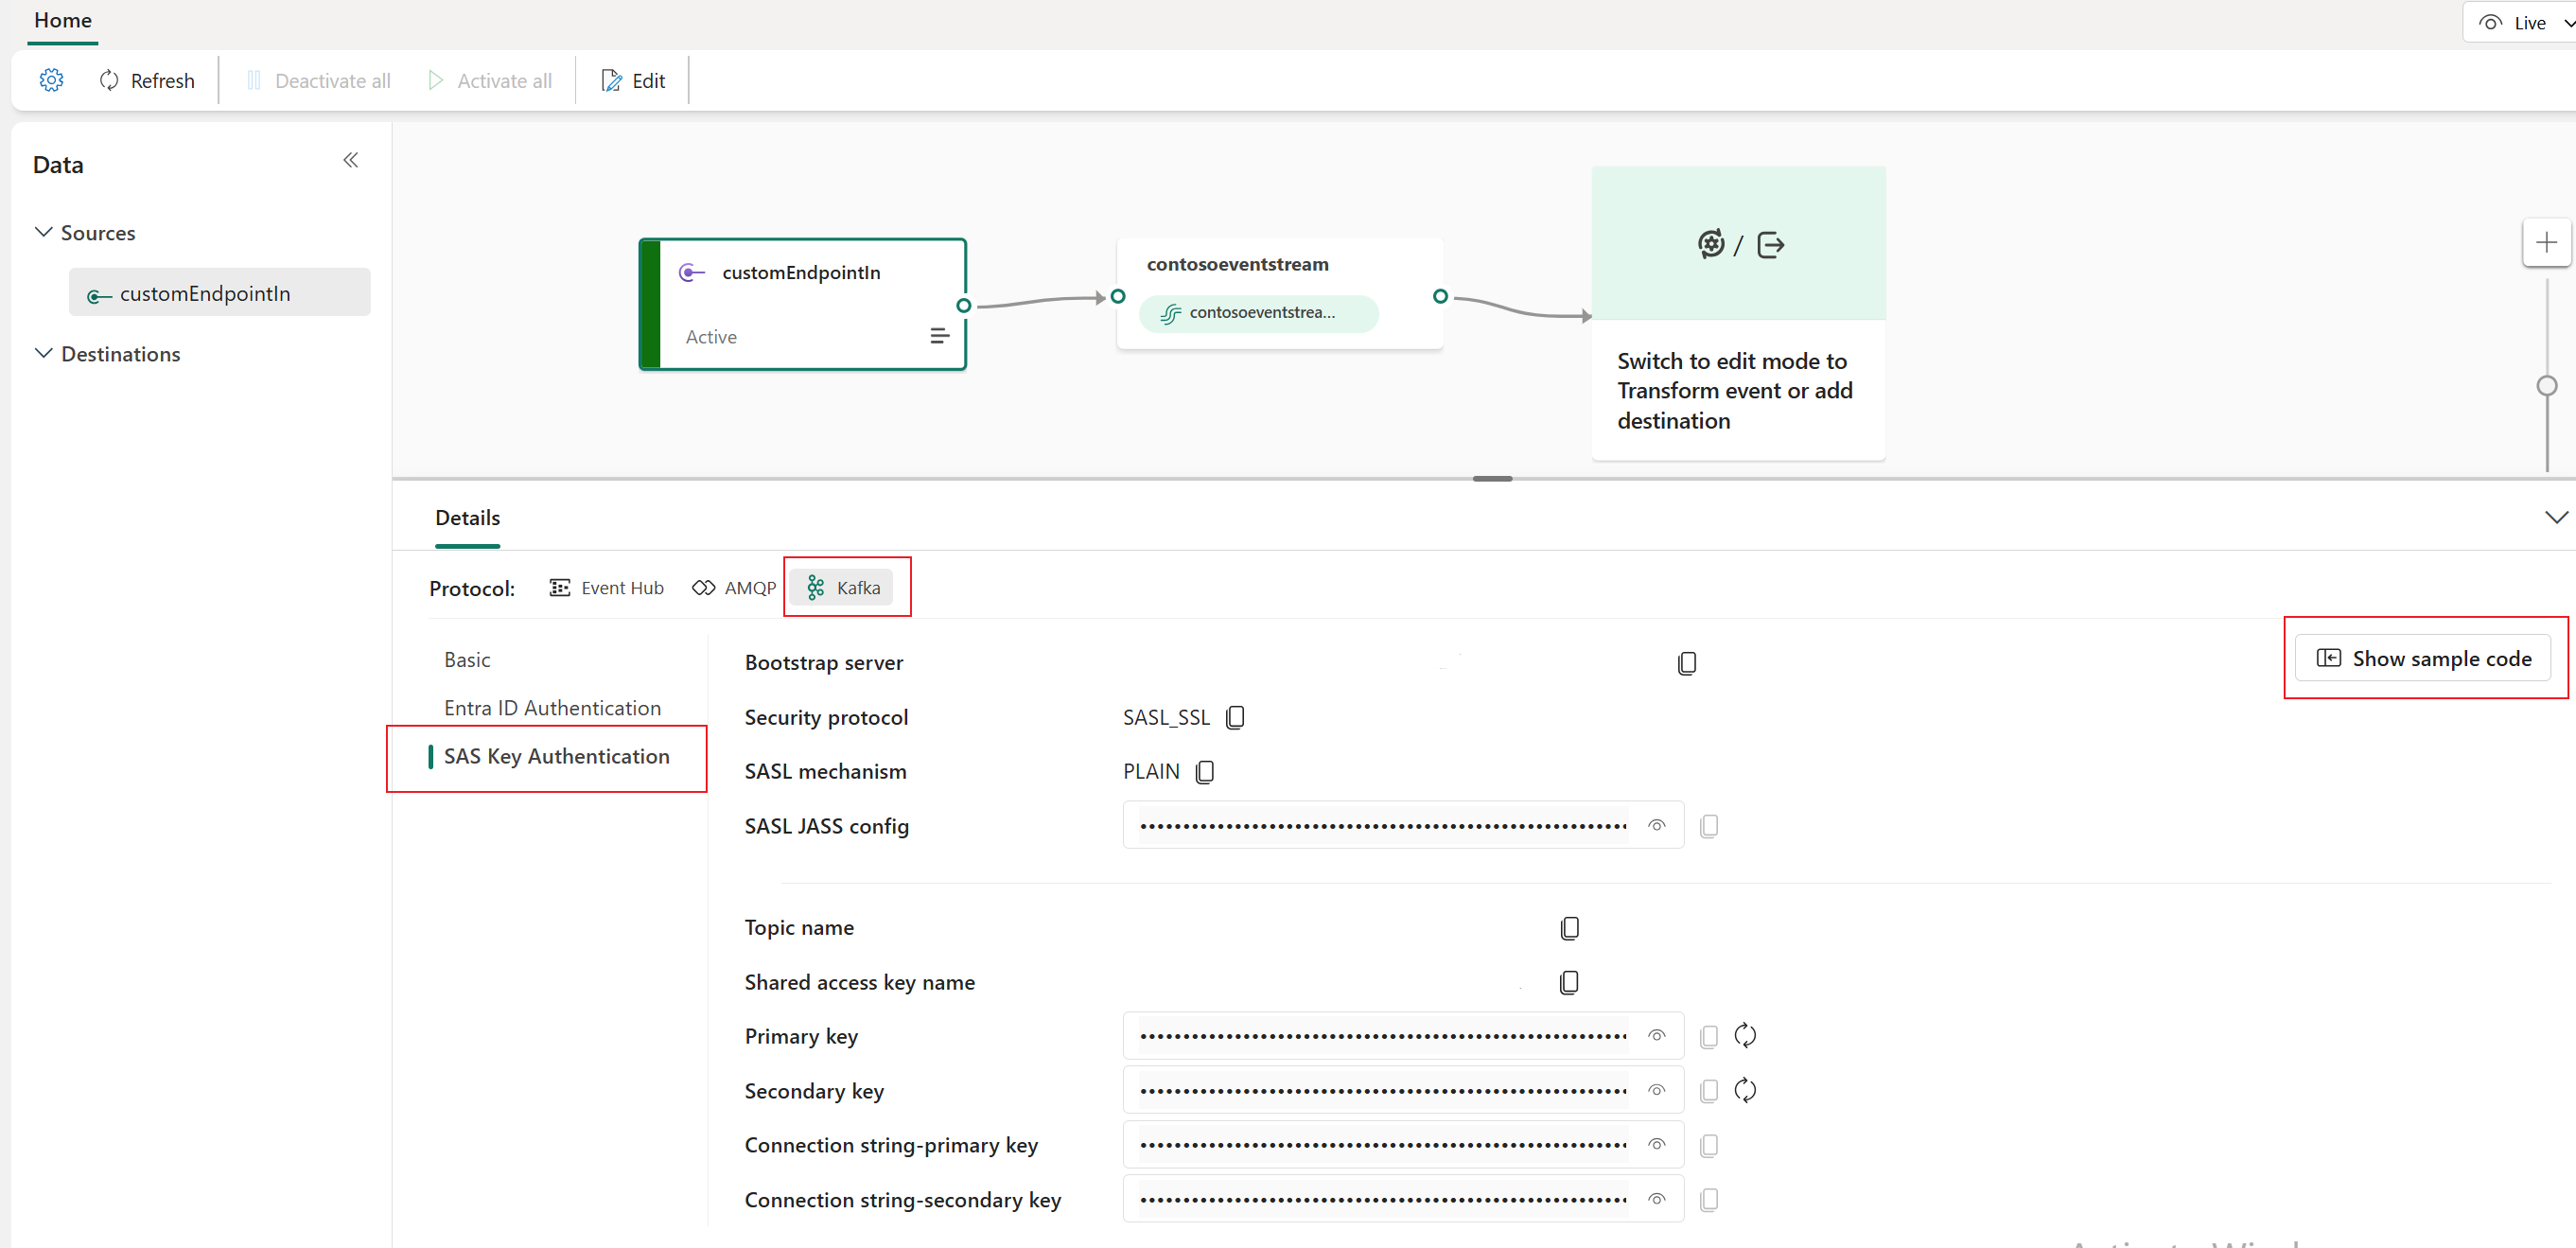Drag the vertical scrollbar on right side
The width and height of the screenshot is (2576, 1248).
click(x=2545, y=382)
